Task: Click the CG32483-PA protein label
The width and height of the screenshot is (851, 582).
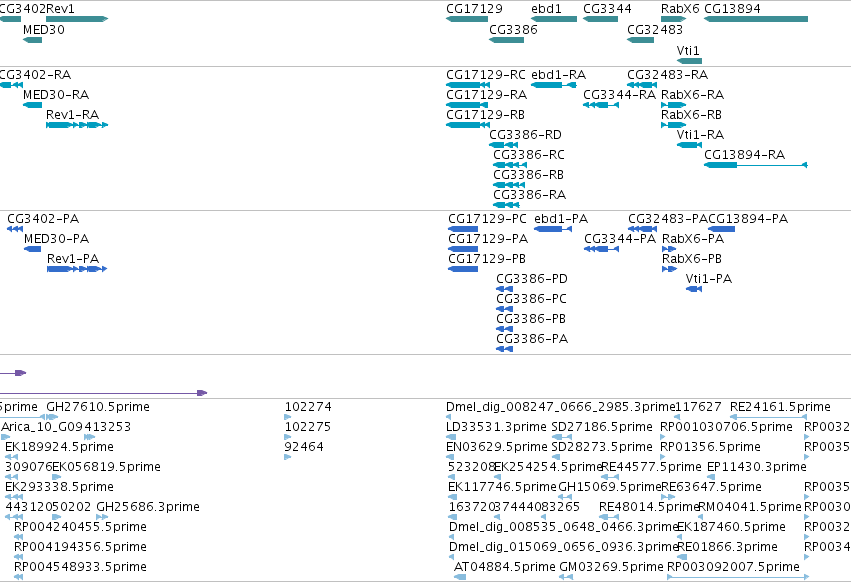Action: click(668, 219)
